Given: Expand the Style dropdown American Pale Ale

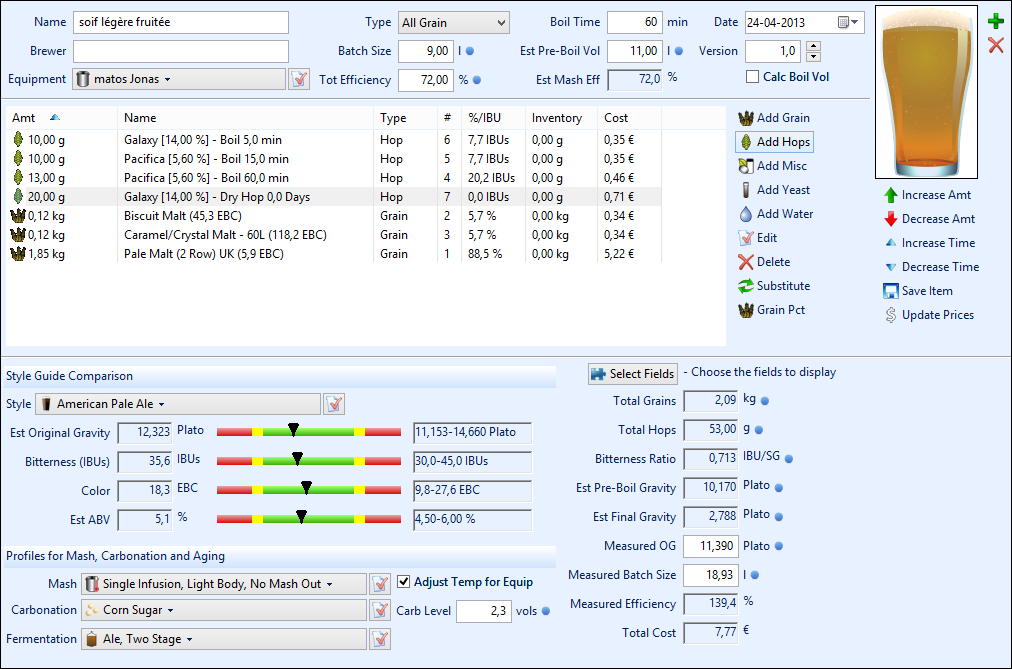Looking at the screenshot, I should tap(178, 404).
